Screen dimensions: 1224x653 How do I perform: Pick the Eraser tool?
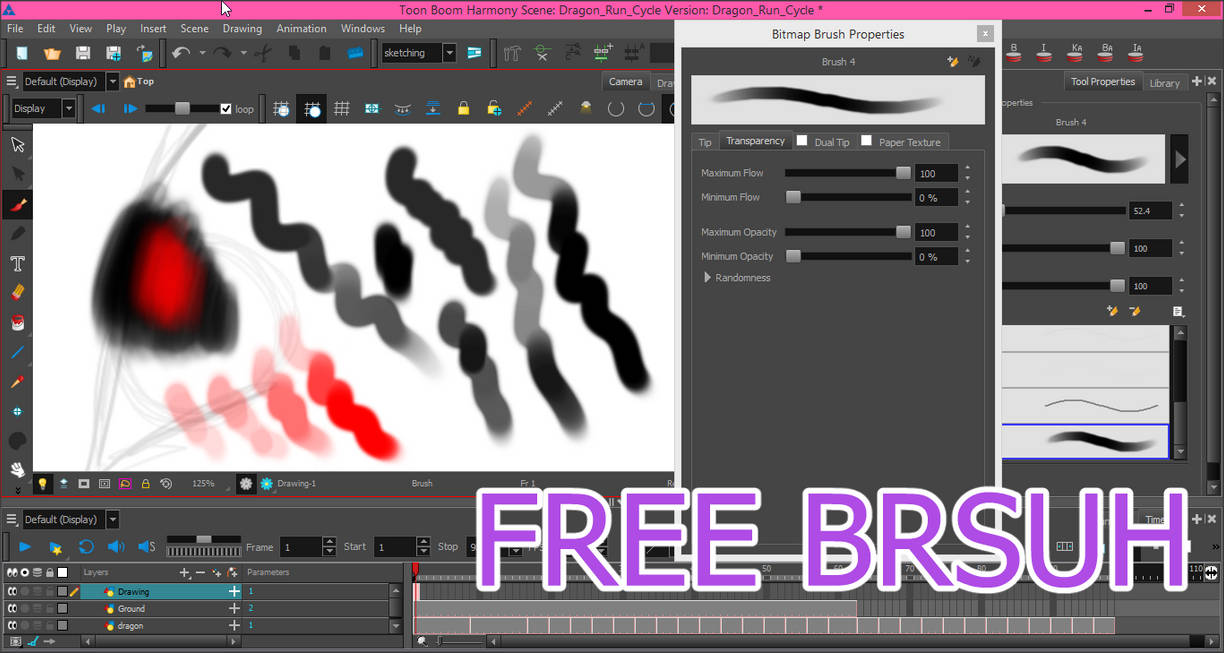pos(17,292)
